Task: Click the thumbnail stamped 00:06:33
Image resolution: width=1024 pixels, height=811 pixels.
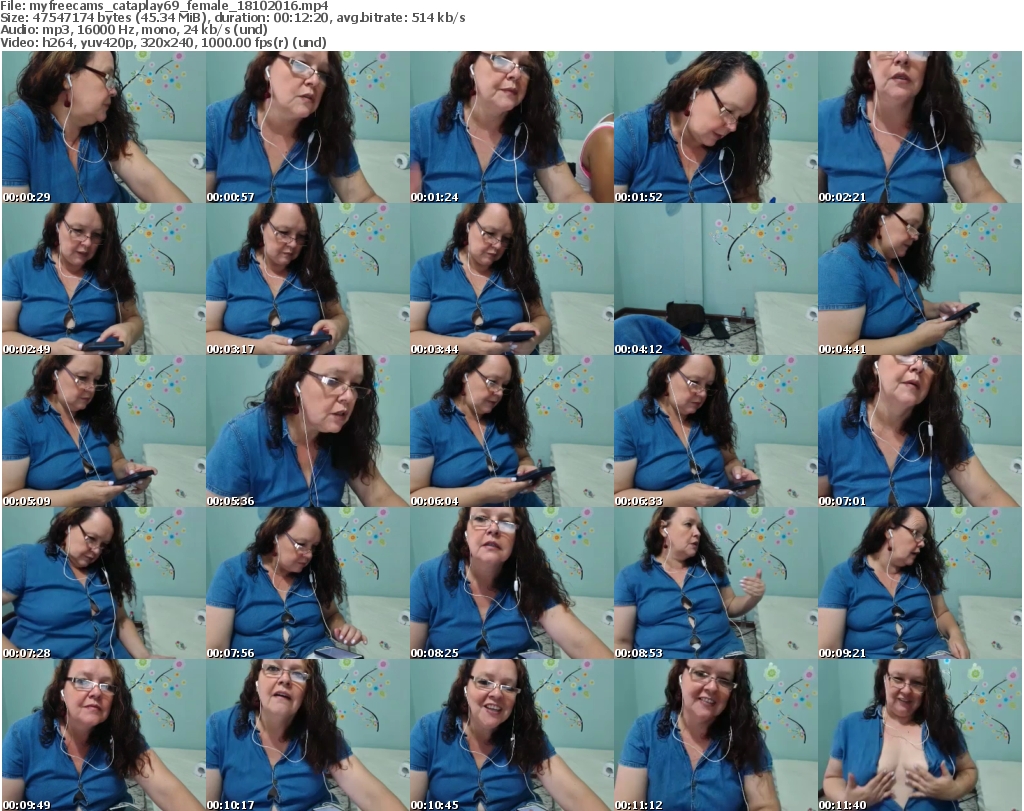Action: point(716,431)
